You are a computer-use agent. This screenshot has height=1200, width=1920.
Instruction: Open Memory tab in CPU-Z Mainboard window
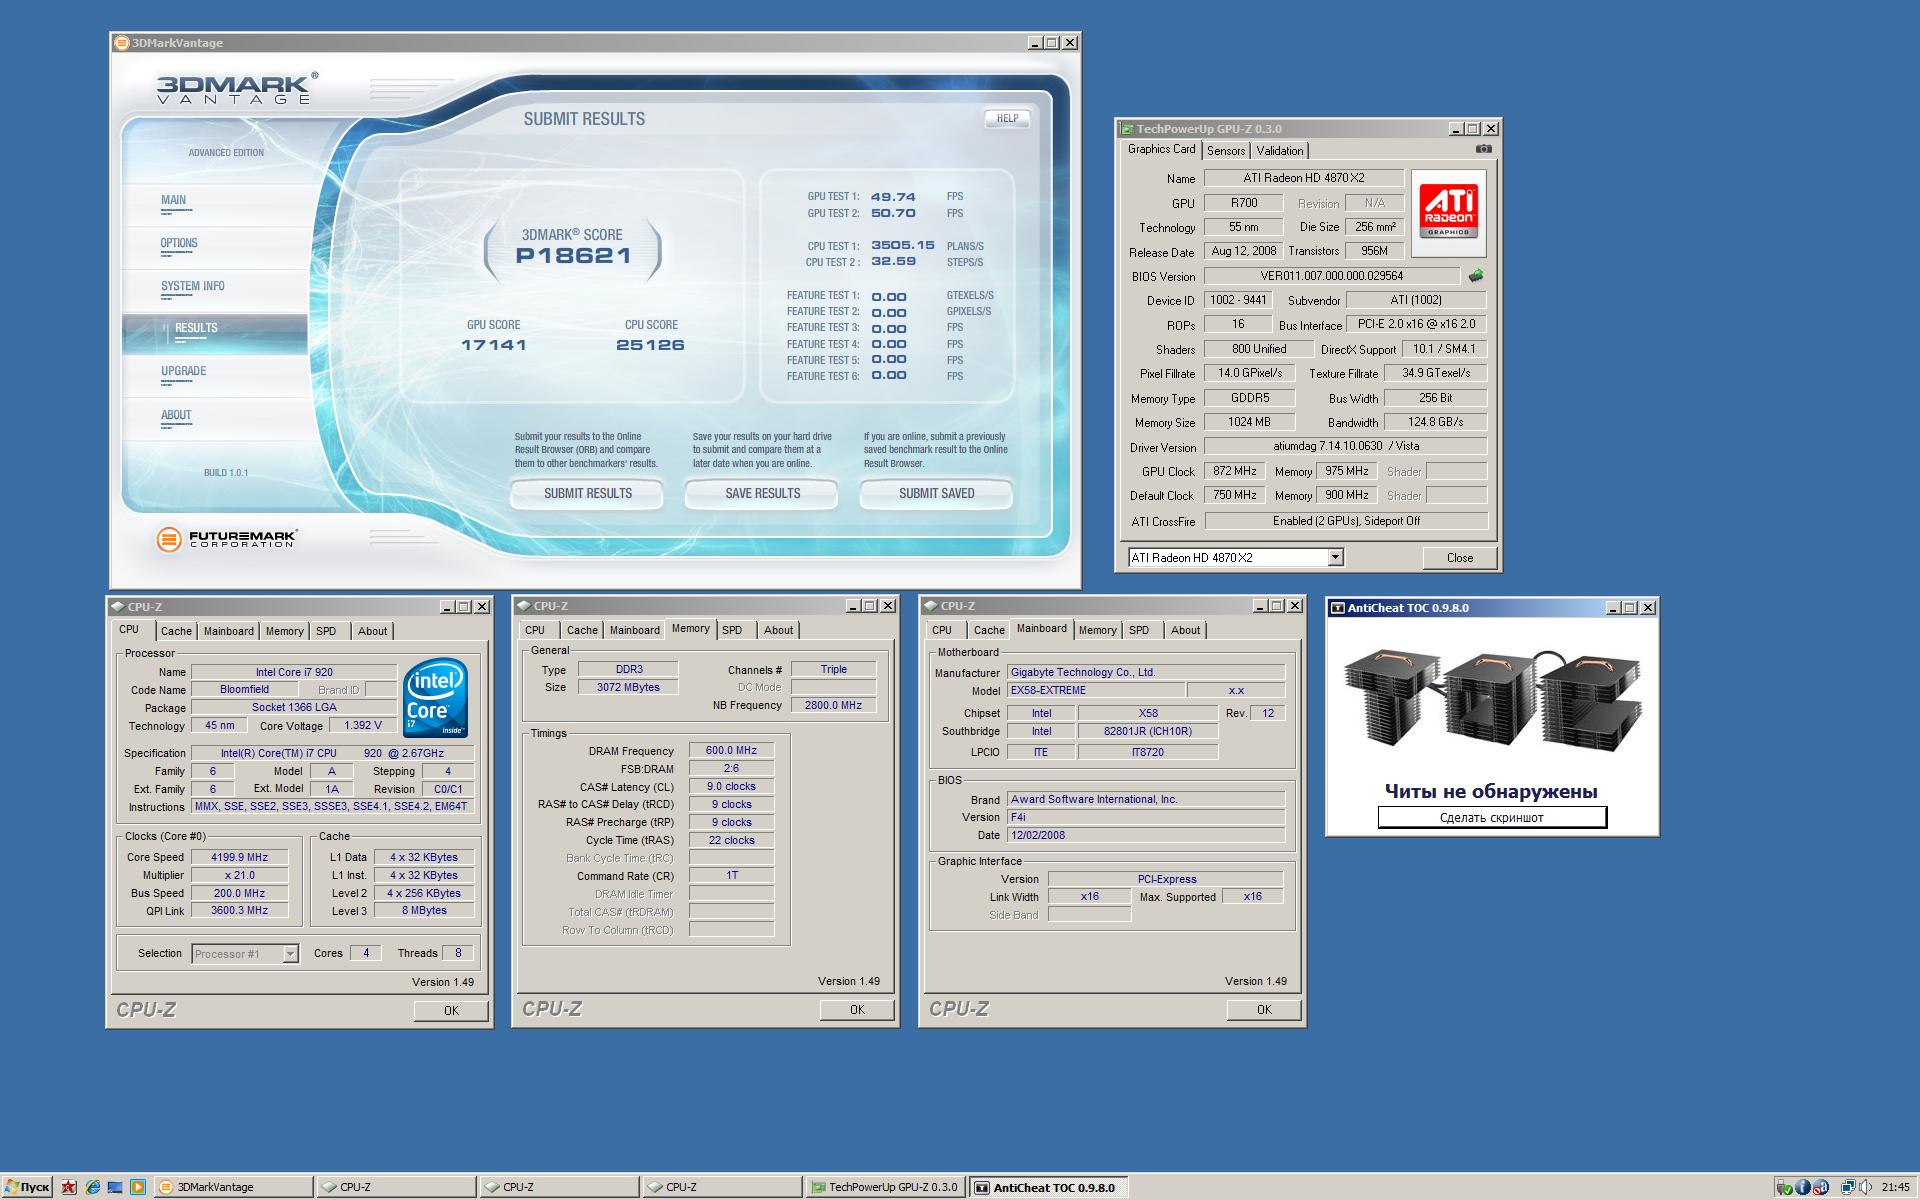click(x=1097, y=630)
